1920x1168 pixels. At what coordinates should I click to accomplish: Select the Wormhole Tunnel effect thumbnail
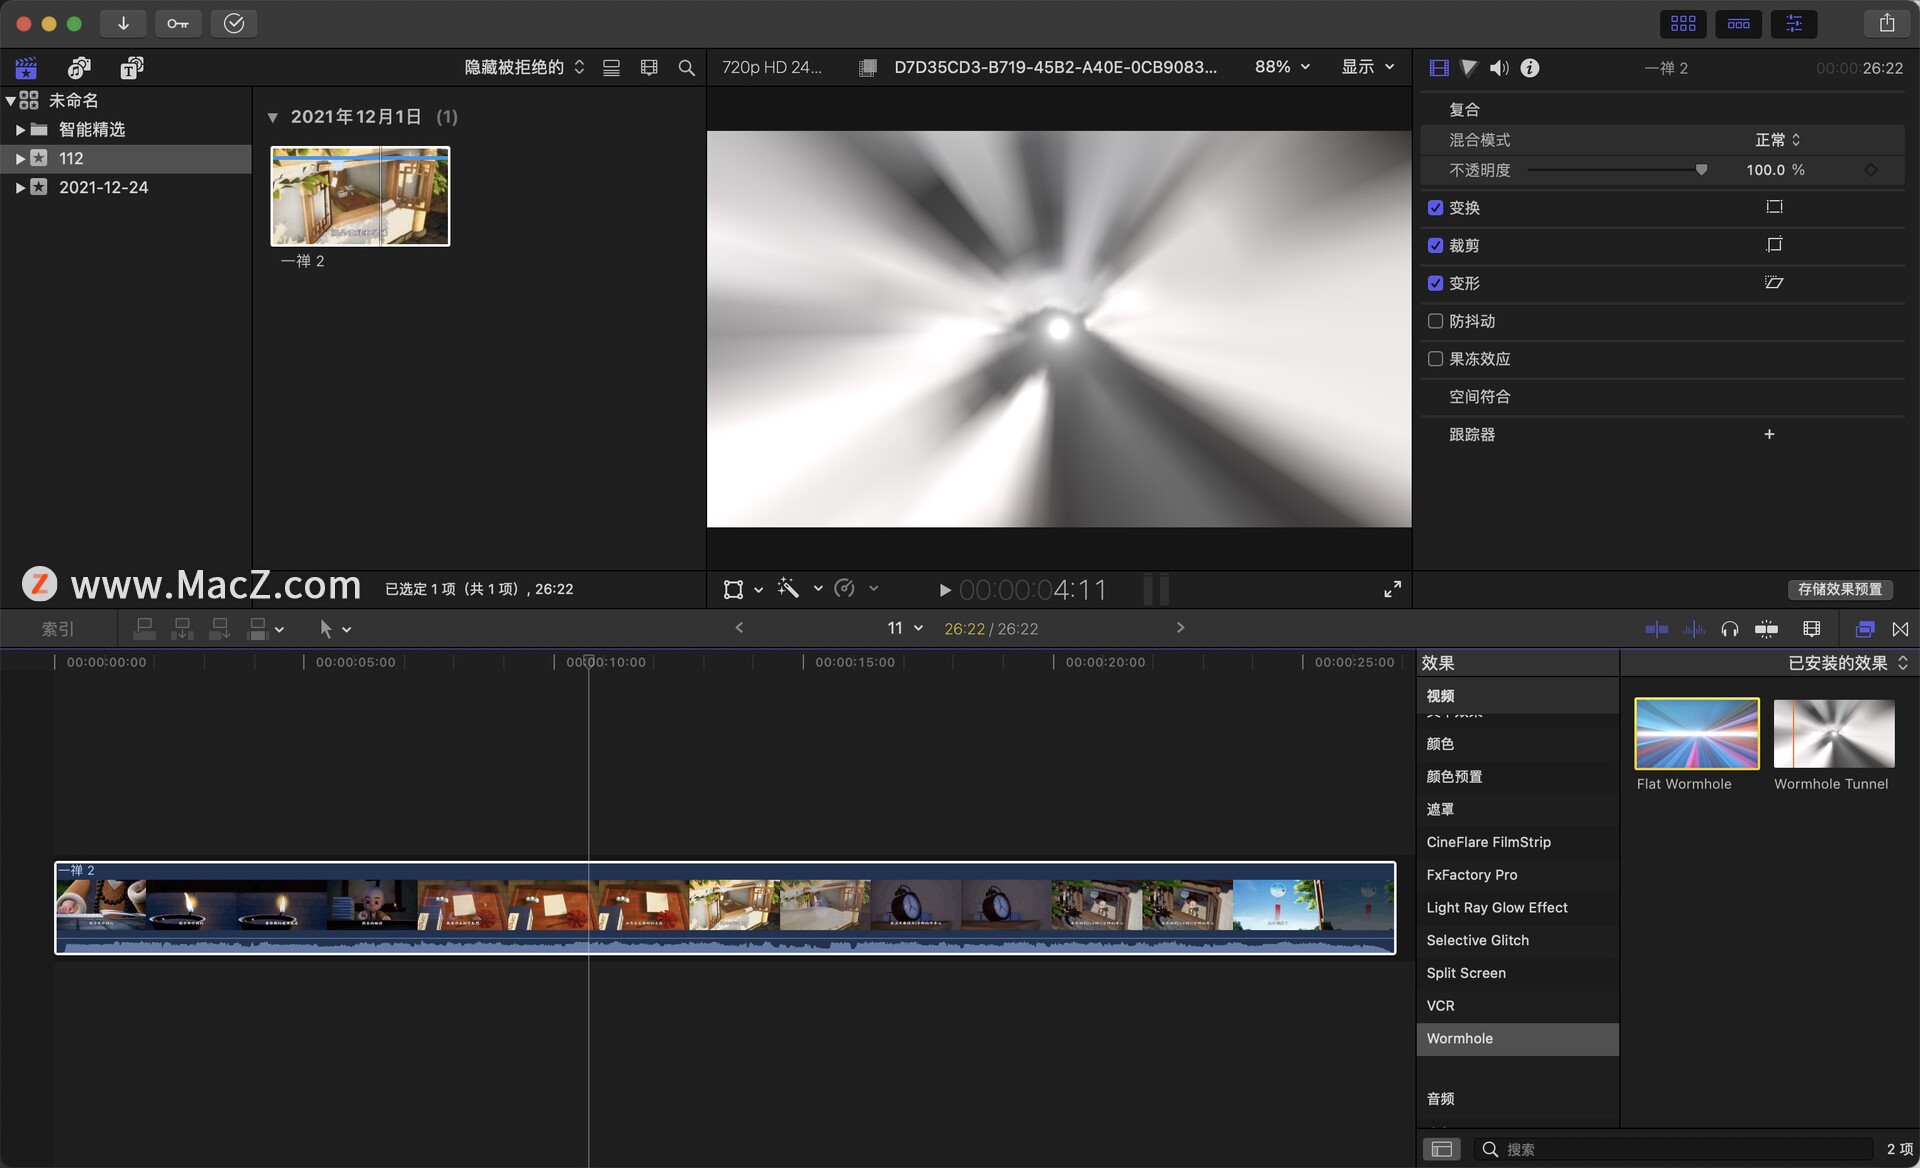click(x=1833, y=734)
